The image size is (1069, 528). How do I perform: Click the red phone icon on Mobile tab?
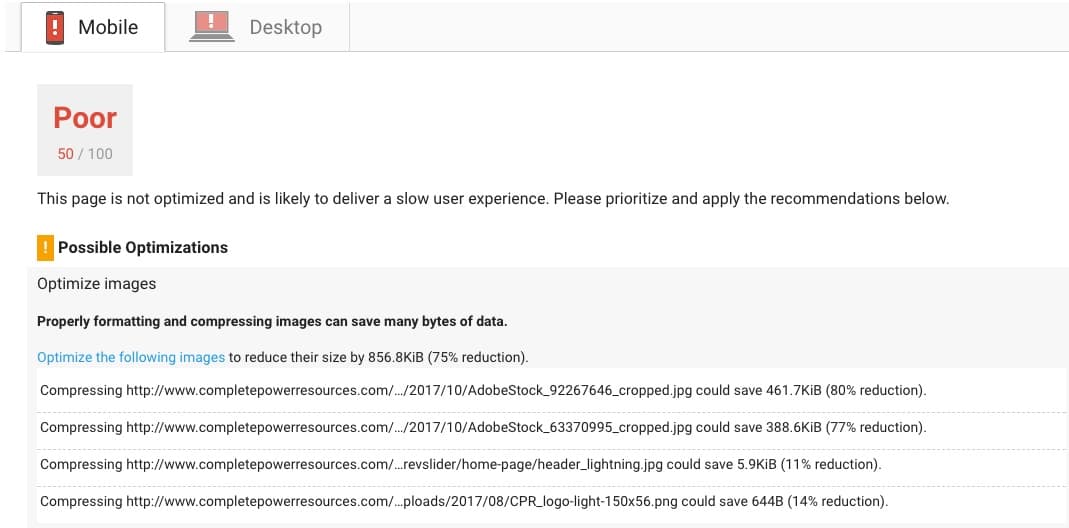[x=55, y=28]
